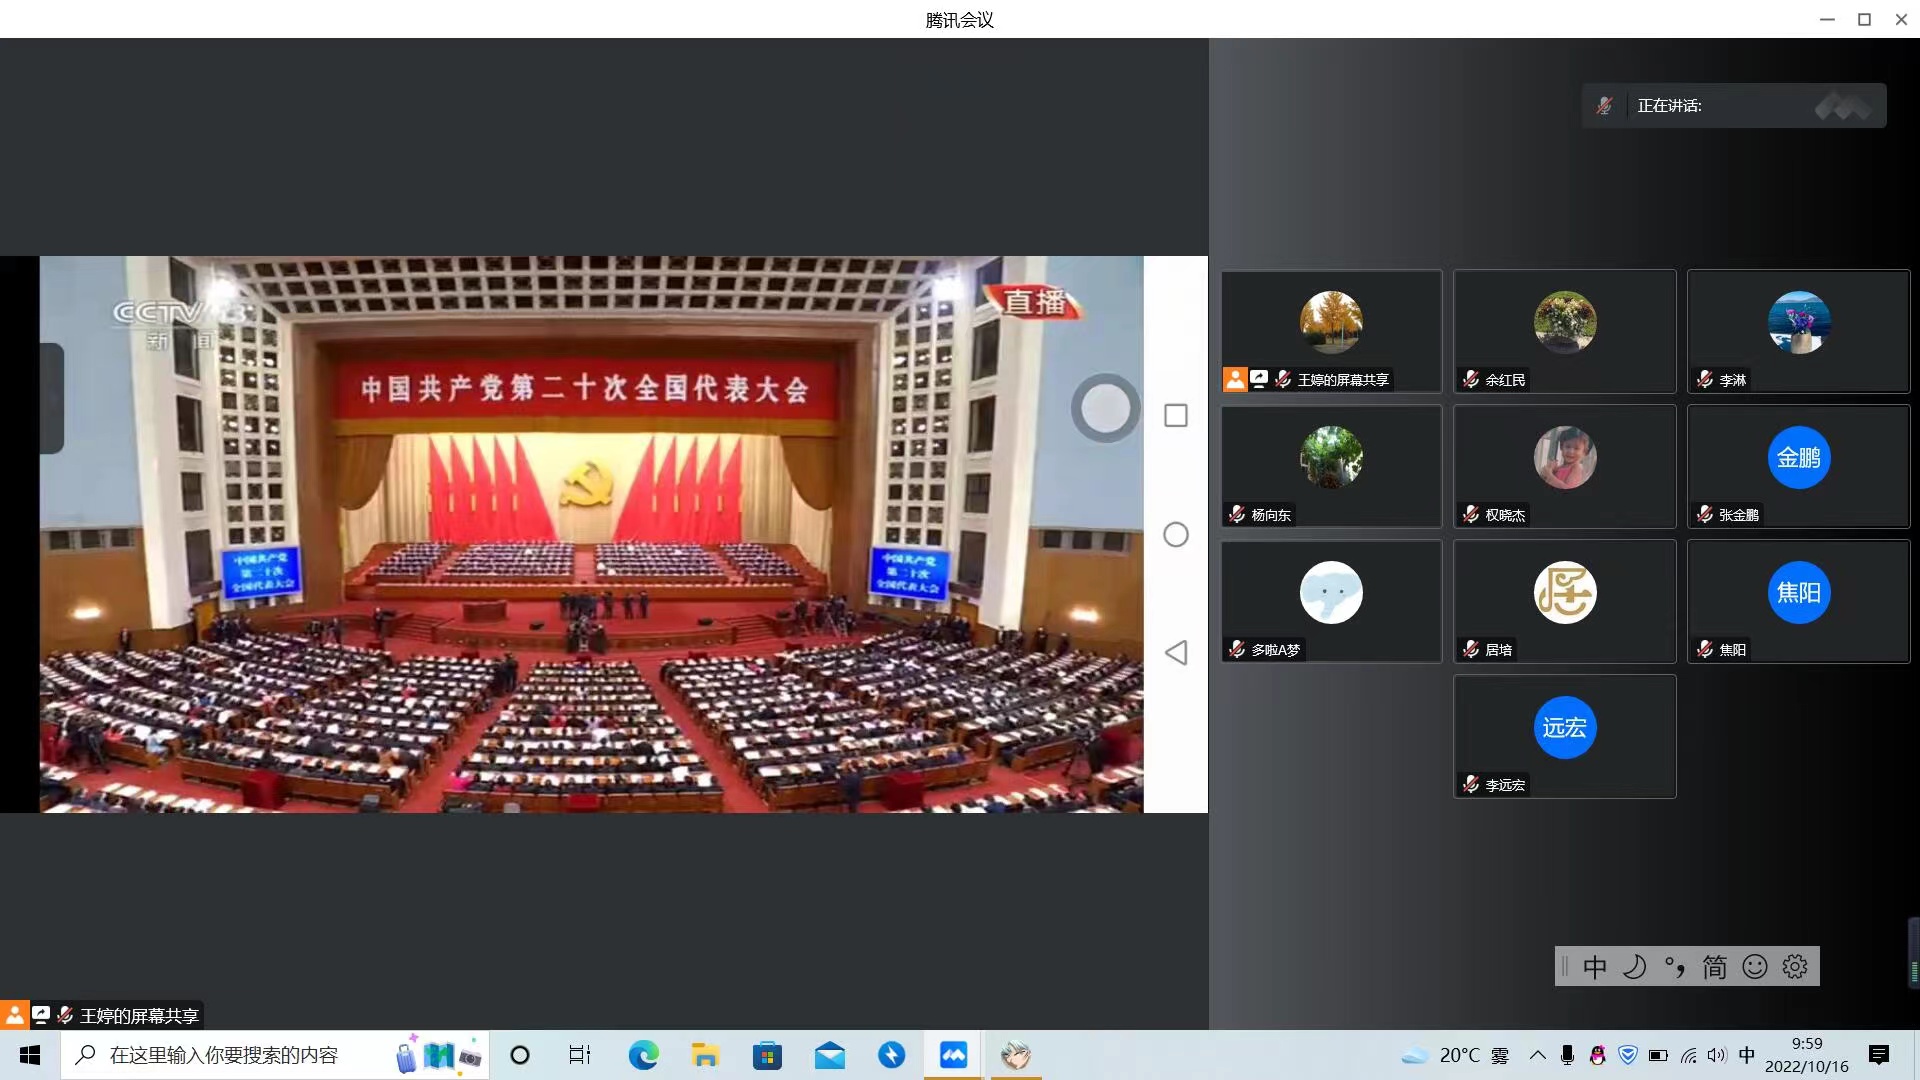Viewport: 1920px width, 1080px height.
Task: Open blue lightning app on taskbar
Action: (x=891, y=1055)
